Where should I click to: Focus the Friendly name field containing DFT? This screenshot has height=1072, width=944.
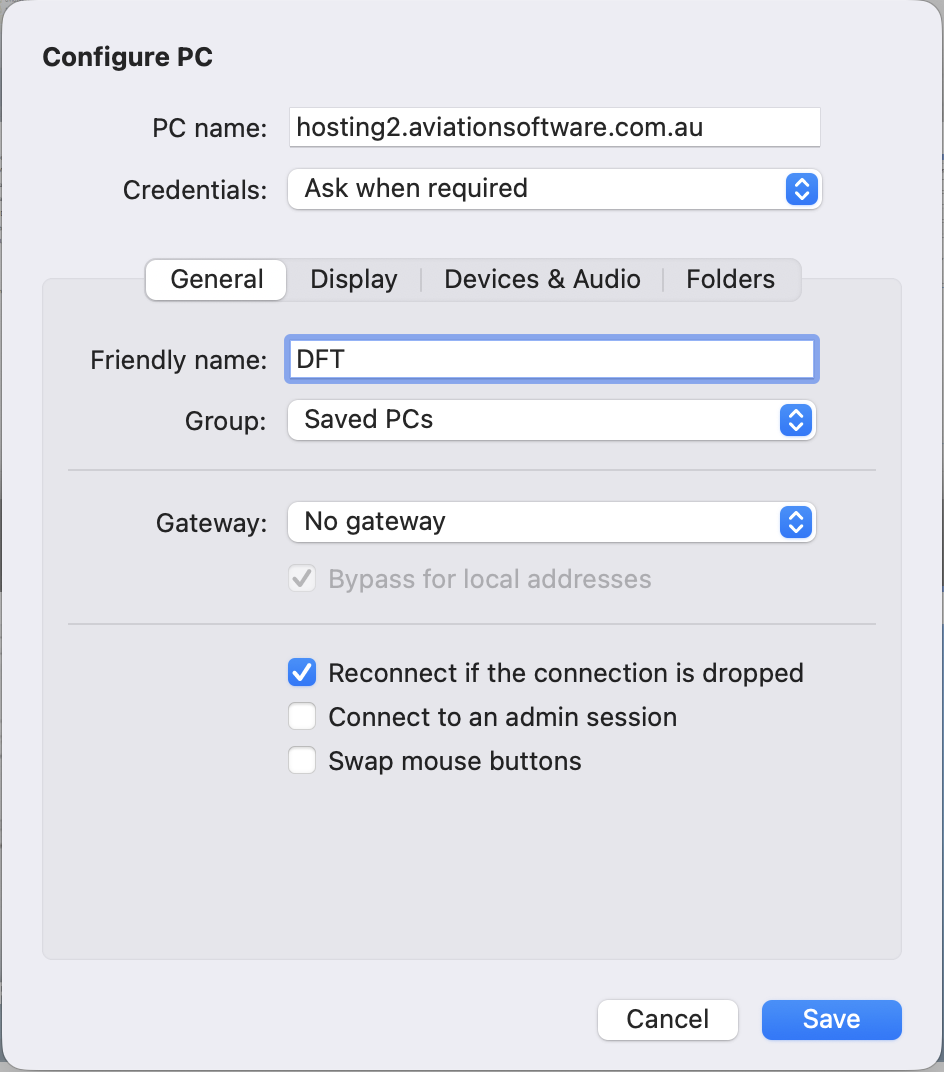point(551,360)
